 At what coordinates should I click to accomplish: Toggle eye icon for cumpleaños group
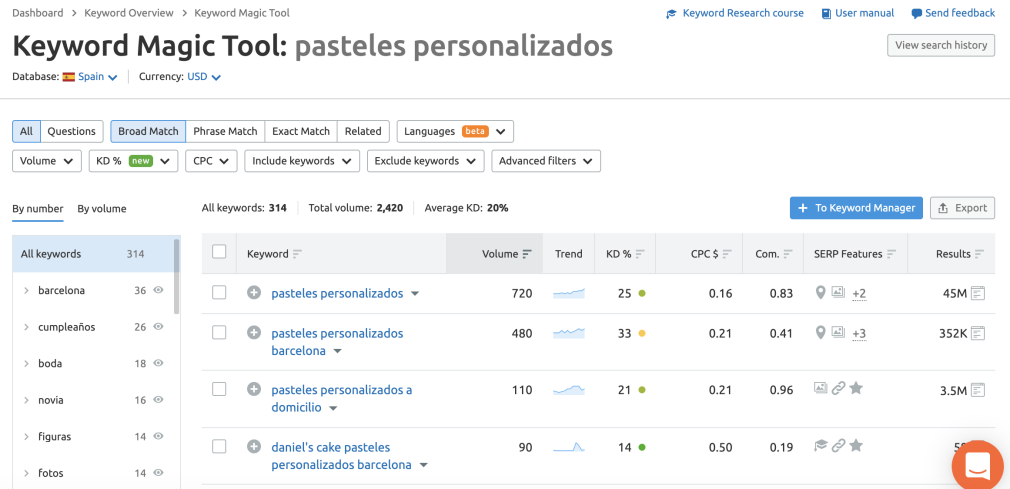(x=158, y=327)
